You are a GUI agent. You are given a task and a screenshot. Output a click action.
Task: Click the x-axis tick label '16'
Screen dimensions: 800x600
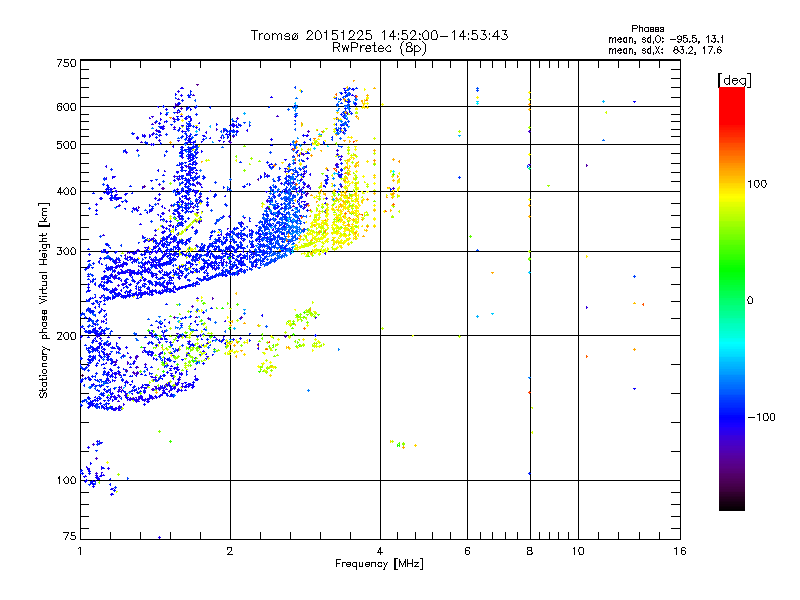(680, 551)
